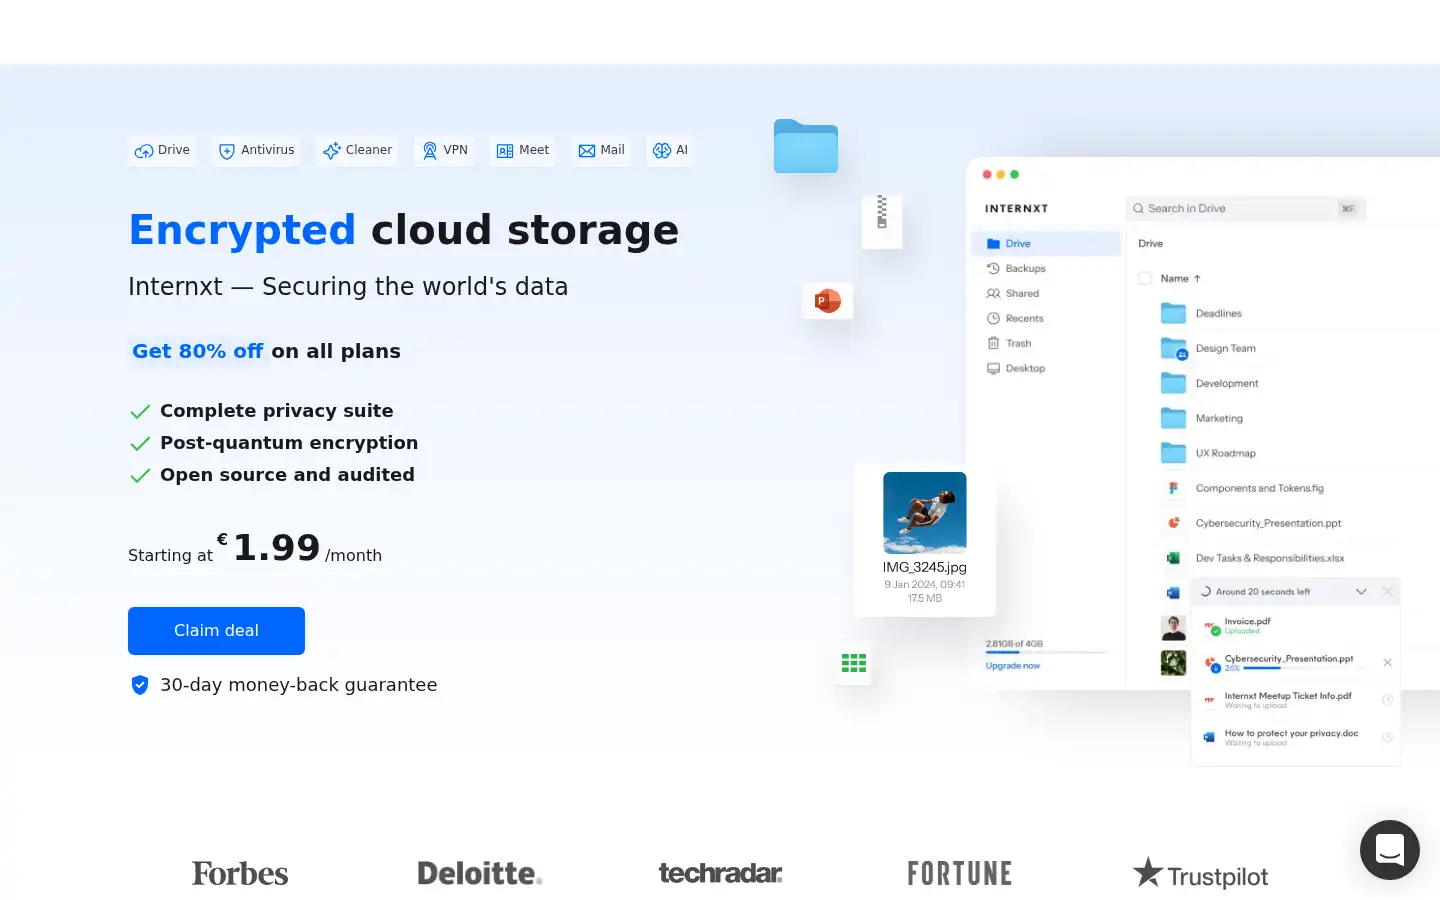Click the Deloitte logo

480,873
